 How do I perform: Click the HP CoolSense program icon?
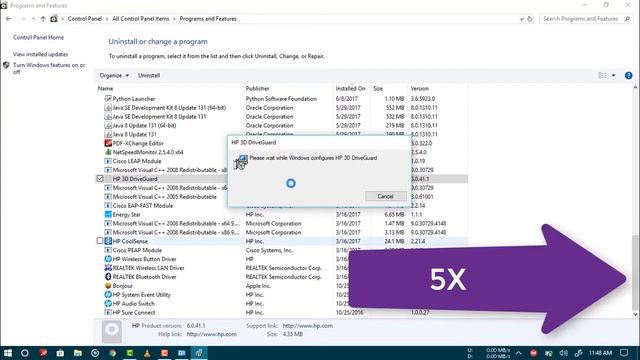coord(108,241)
